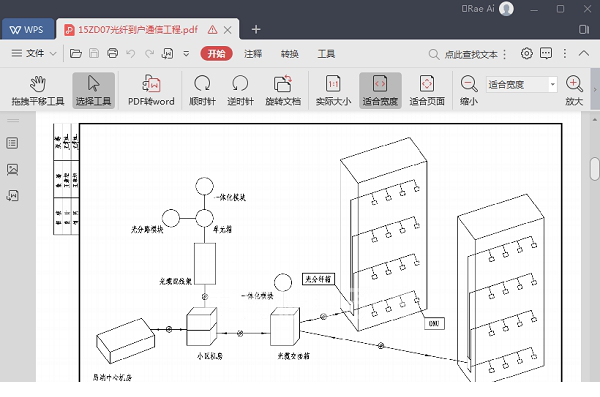The width and height of the screenshot is (600, 397).
Task: Click the save icon in quick toolbar
Action: [94, 53]
